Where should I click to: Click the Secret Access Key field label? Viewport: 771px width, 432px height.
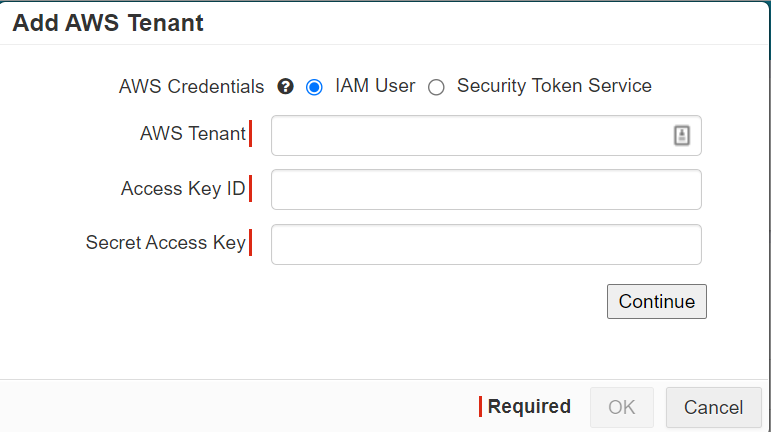coord(166,243)
